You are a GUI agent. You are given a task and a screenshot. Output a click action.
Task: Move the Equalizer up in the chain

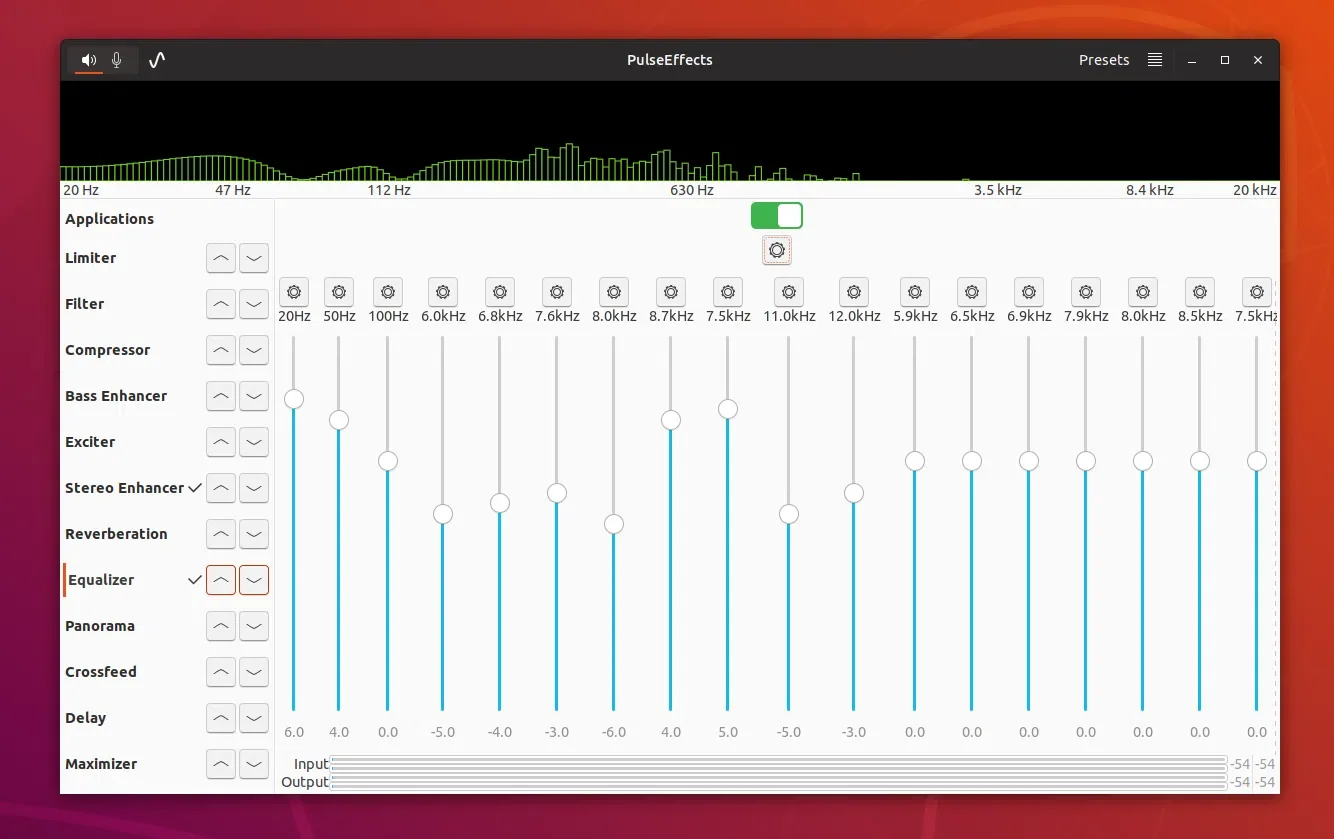221,580
